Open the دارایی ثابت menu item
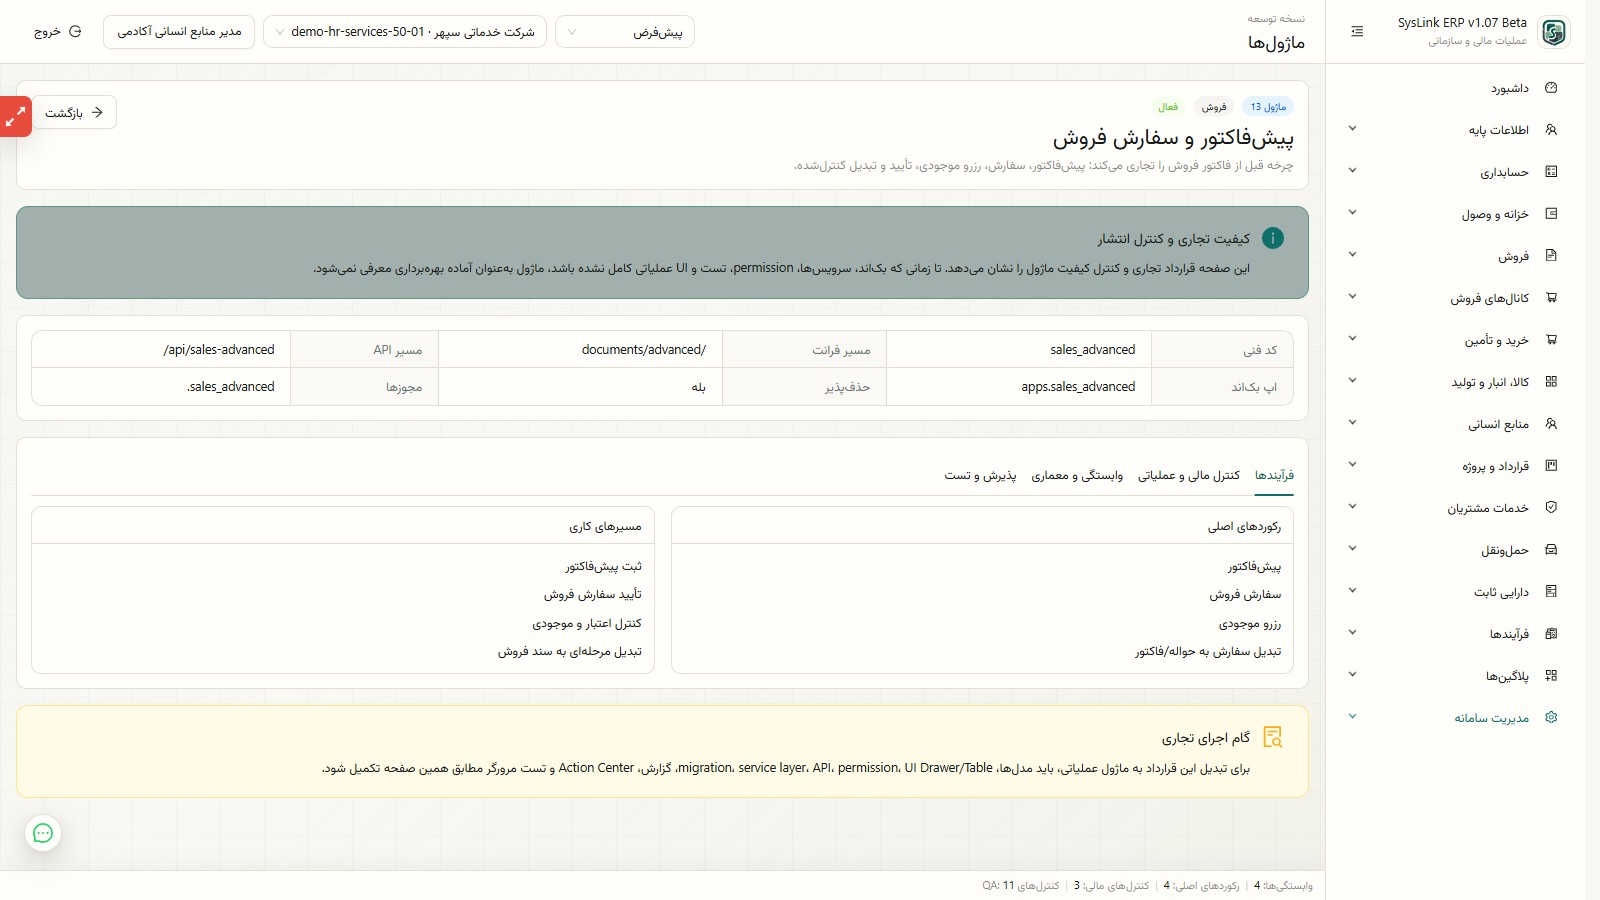The height and width of the screenshot is (900, 1600). click(1456, 592)
